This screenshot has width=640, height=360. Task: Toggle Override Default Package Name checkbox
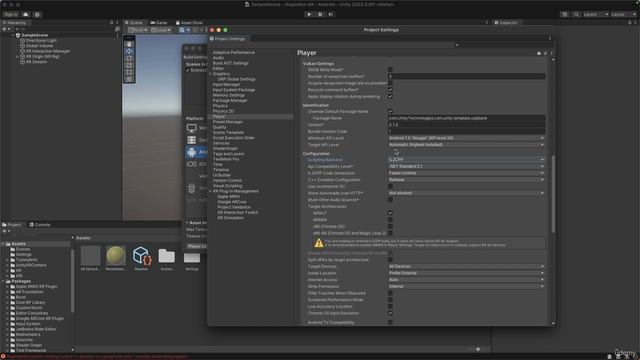point(390,111)
